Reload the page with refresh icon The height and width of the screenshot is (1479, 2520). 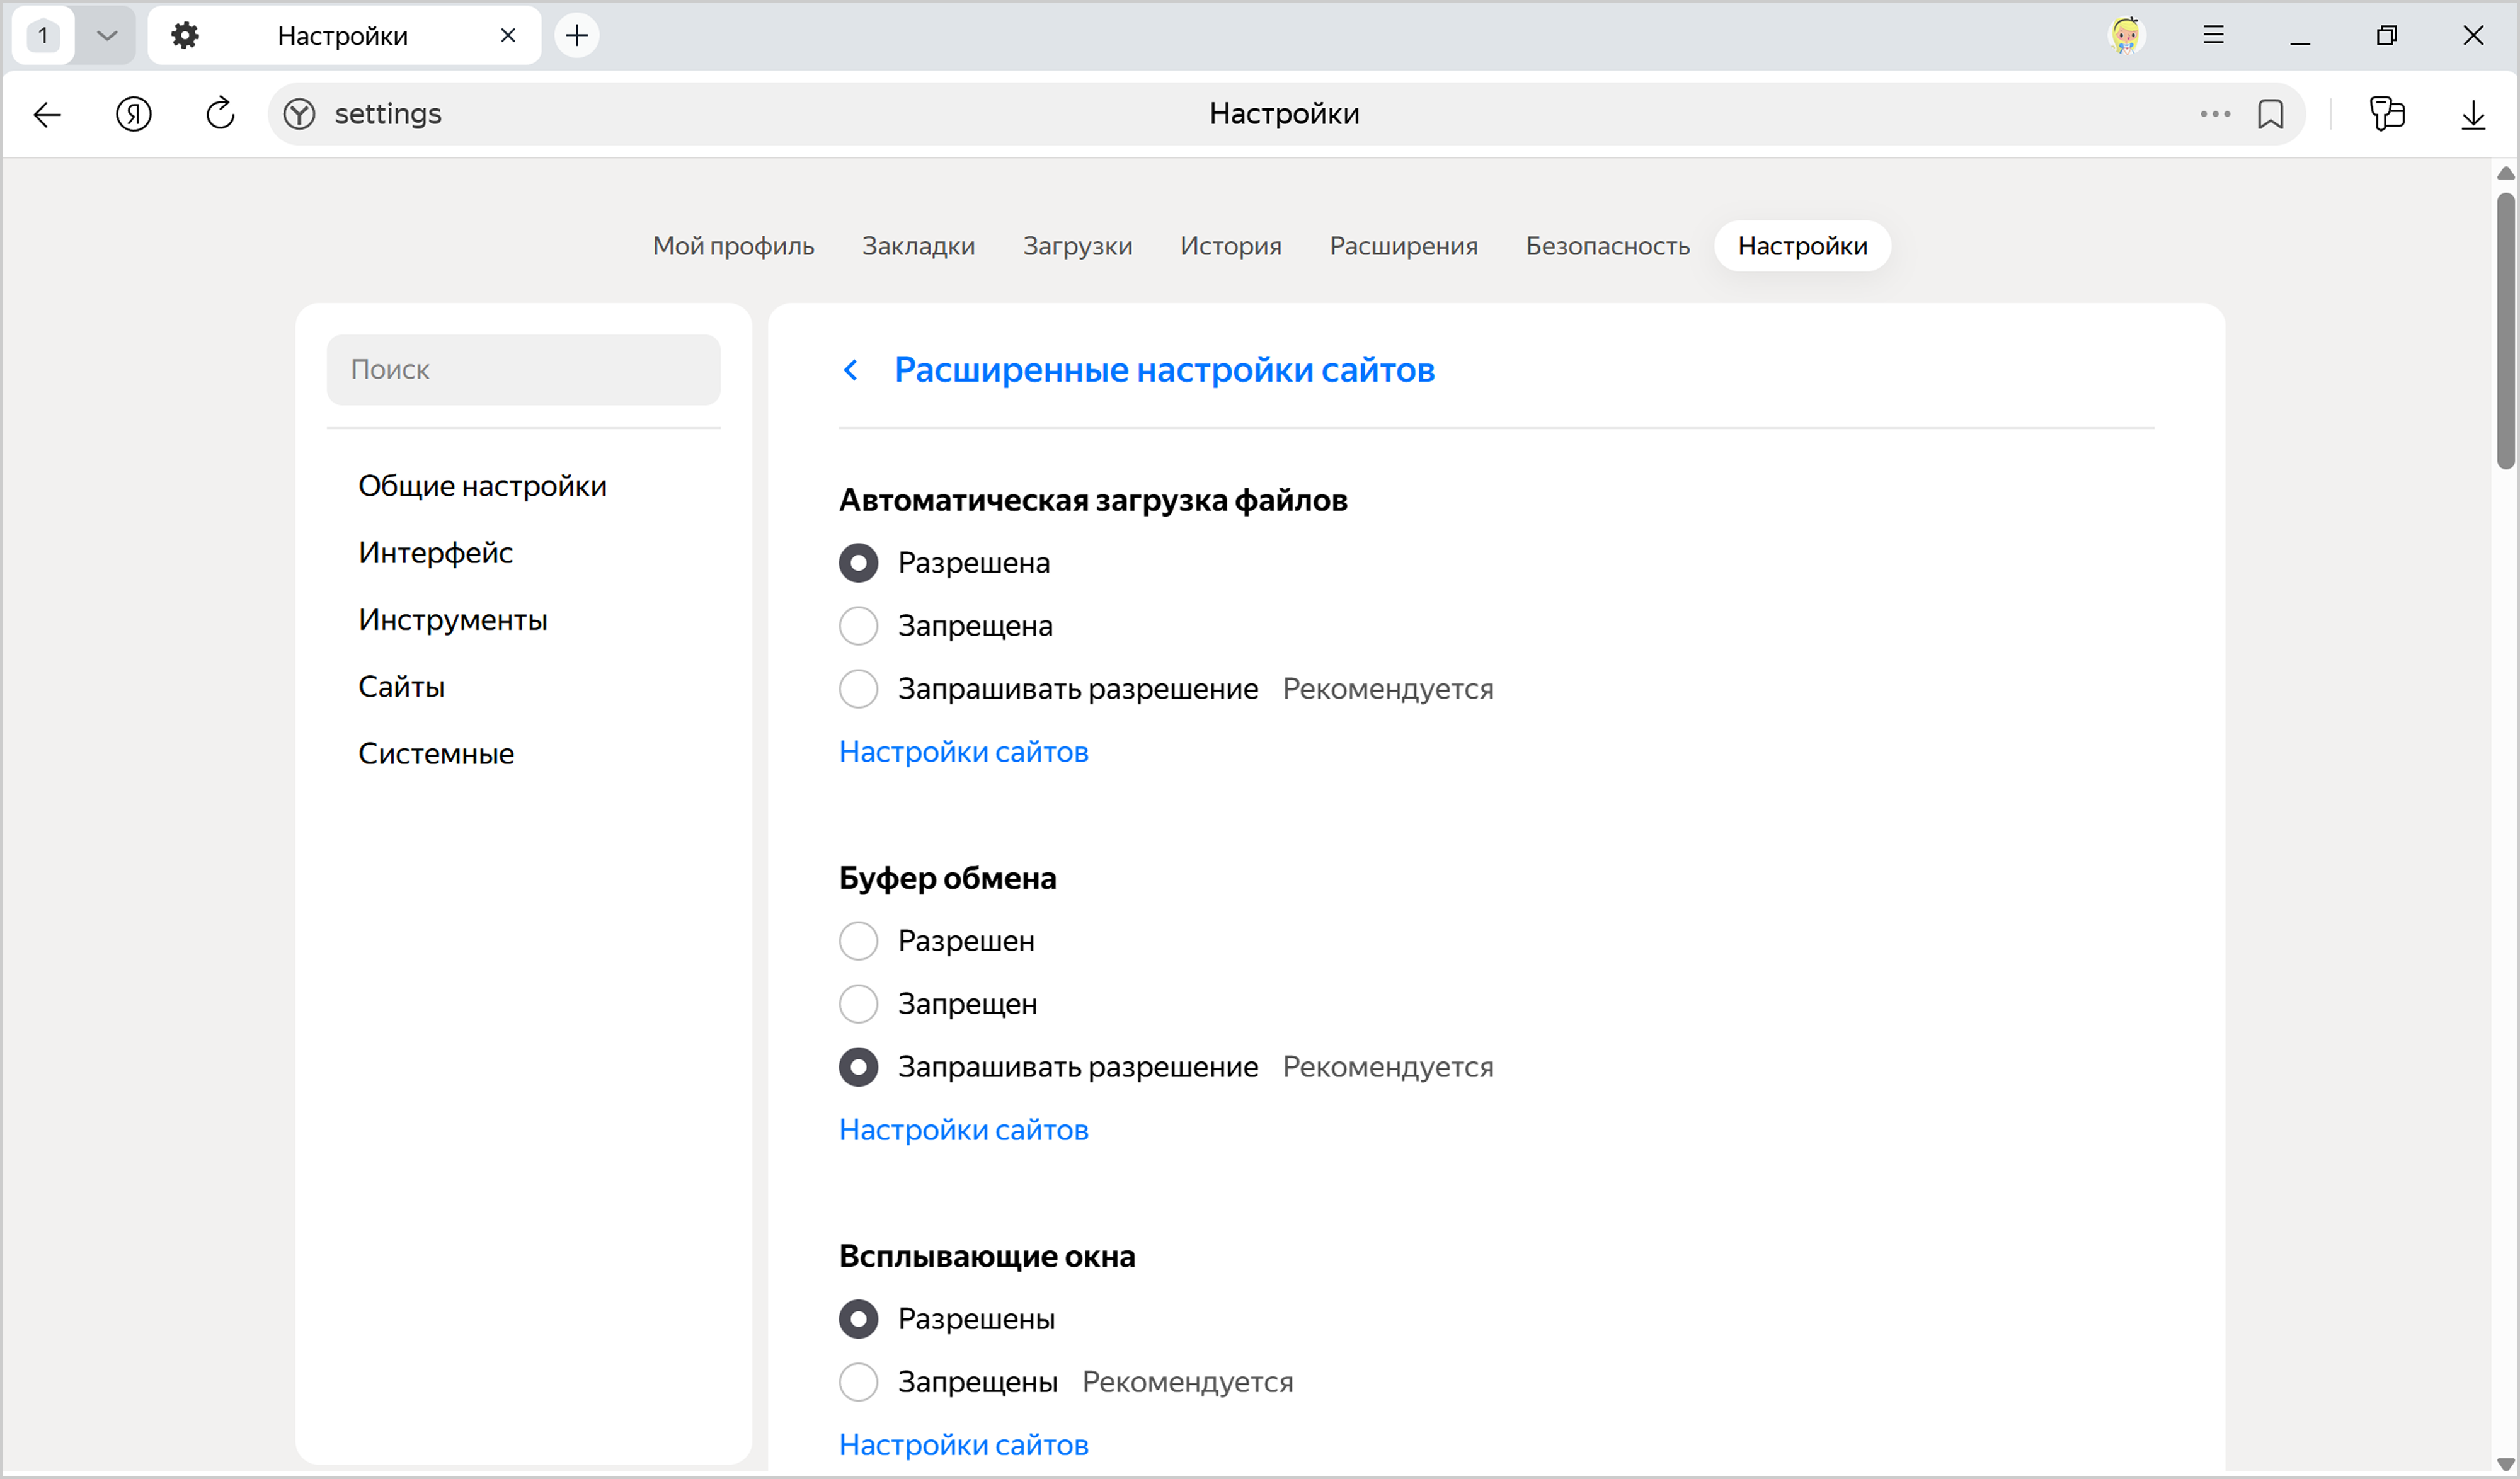click(220, 114)
